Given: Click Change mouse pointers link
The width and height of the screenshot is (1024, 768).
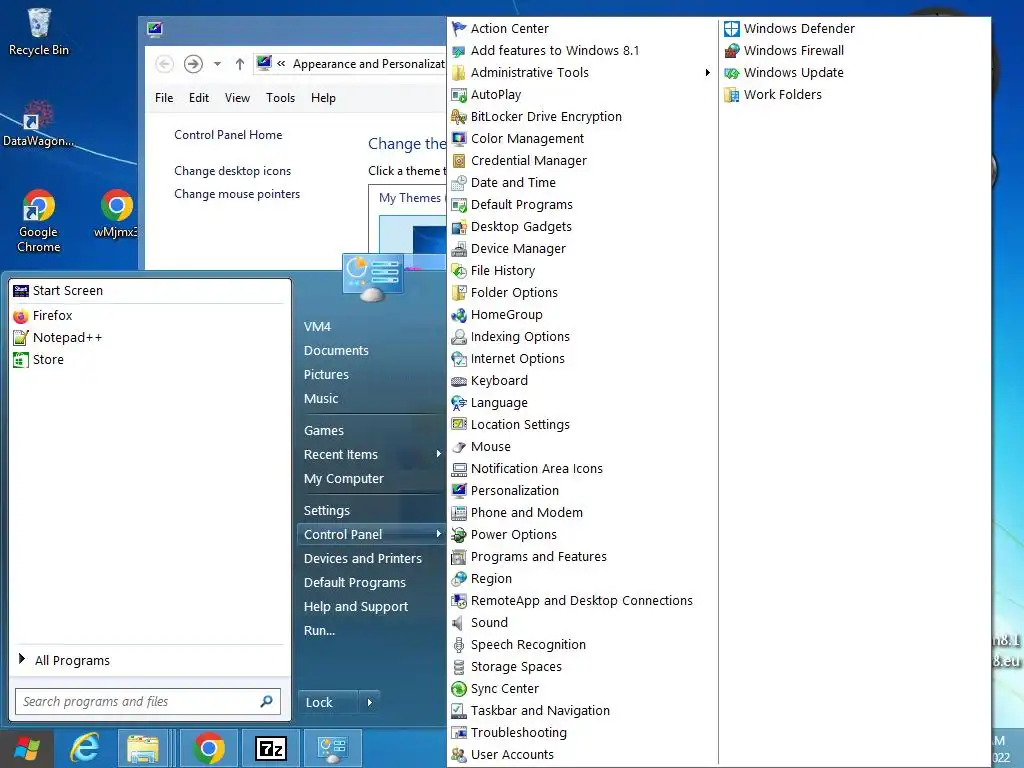Looking at the screenshot, I should pyautogui.click(x=237, y=194).
